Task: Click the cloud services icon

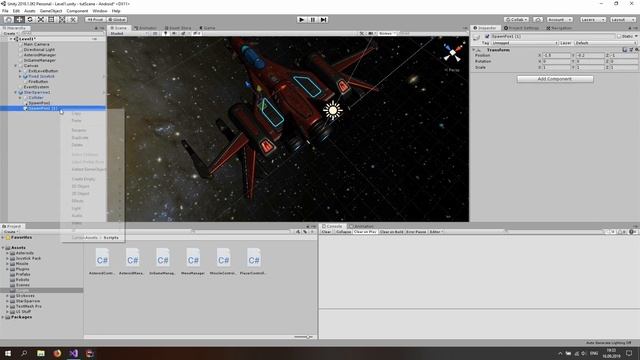Action: click(538, 20)
